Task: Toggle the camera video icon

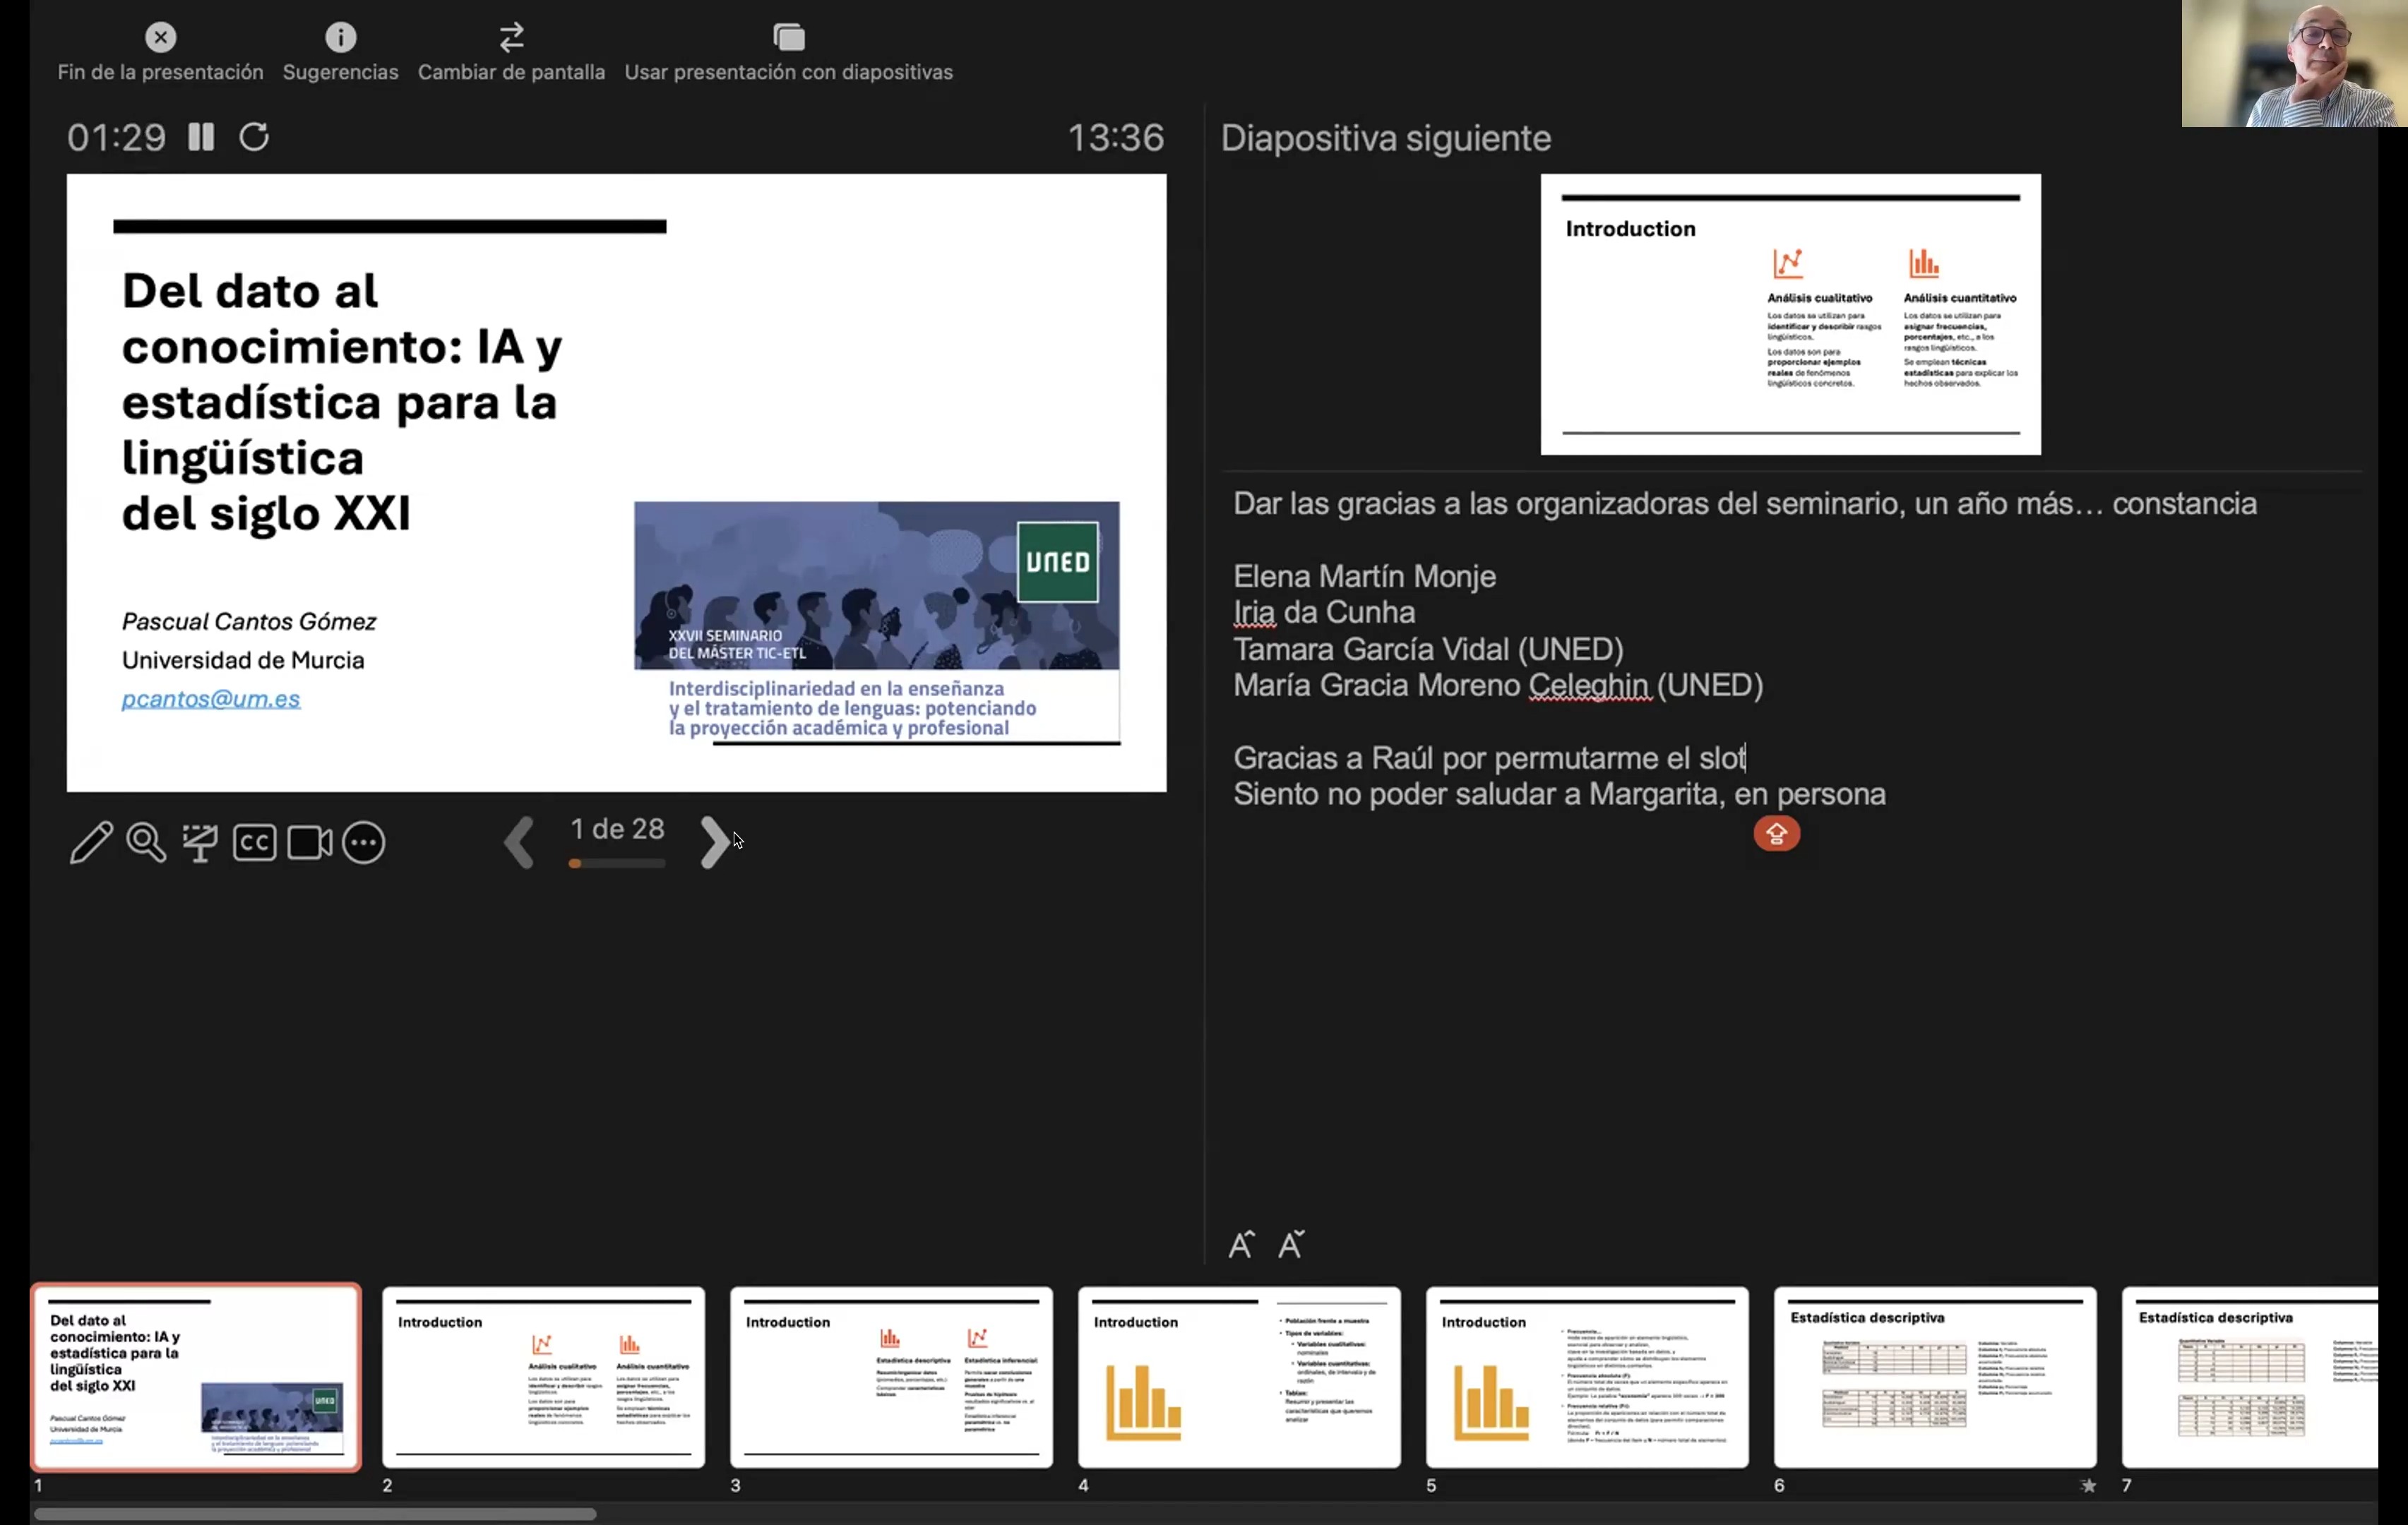Action: [309, 842]
